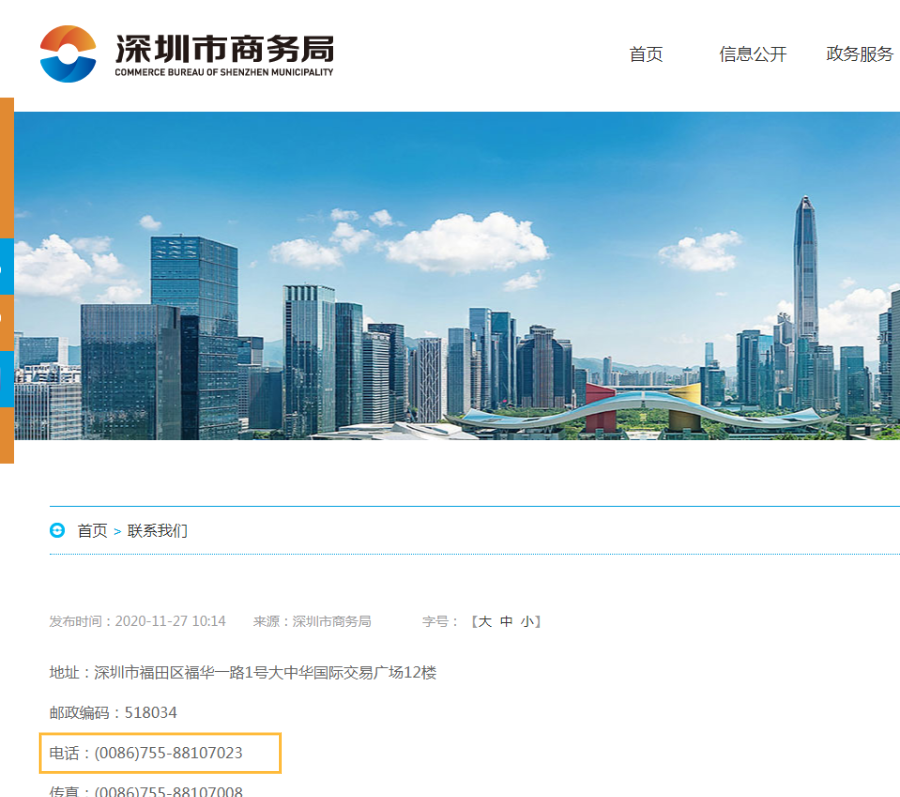Click 首页 in the breadcrumb trail
Image resolution: width=900 pixels, height=797 pixels.
coord(95,531)
